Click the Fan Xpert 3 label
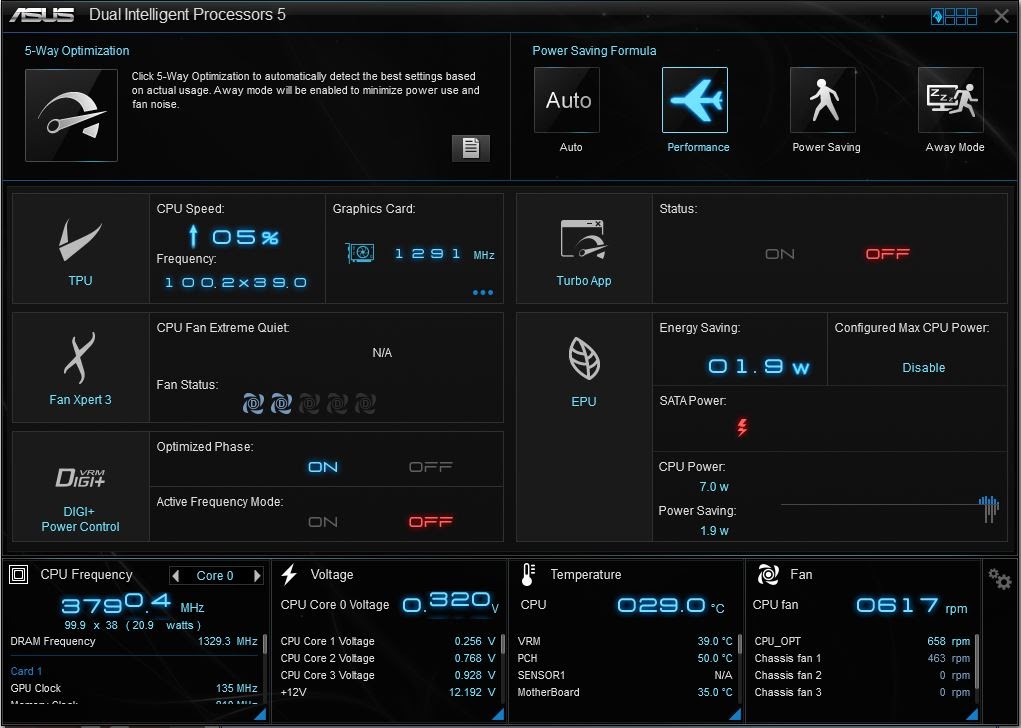The image size is (1021, 728). click(x=80, y=400)
